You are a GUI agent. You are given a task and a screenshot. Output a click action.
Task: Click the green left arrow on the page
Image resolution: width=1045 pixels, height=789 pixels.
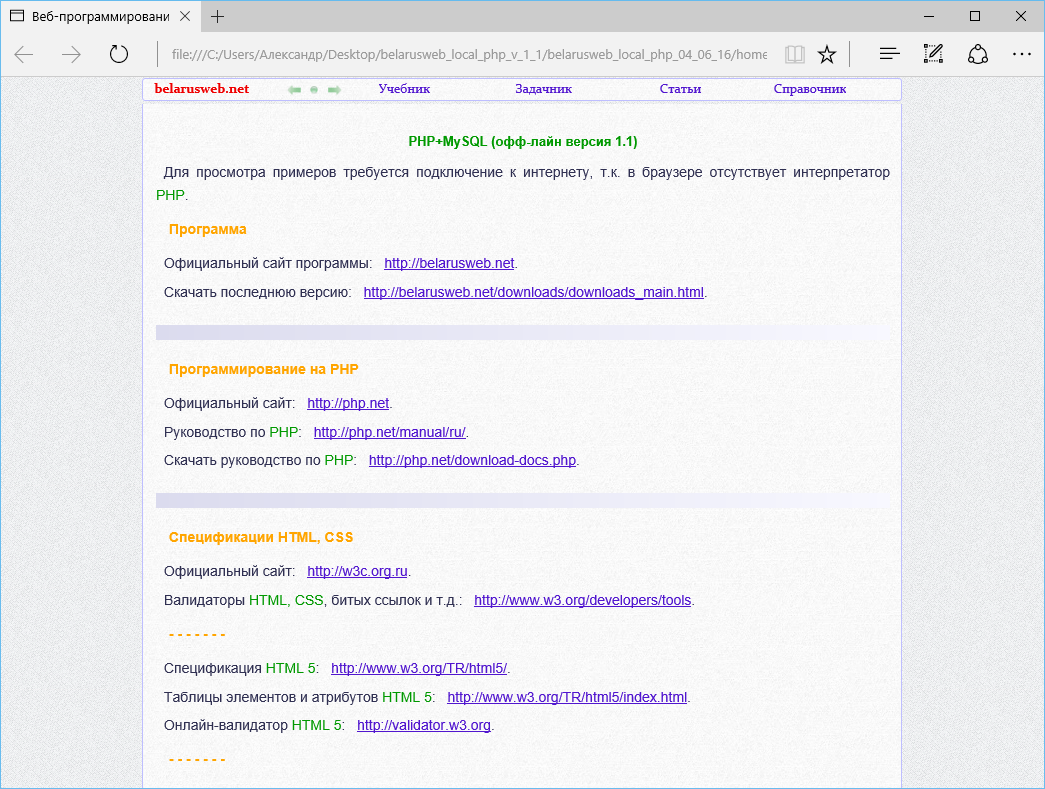click(x=294, y=90)
